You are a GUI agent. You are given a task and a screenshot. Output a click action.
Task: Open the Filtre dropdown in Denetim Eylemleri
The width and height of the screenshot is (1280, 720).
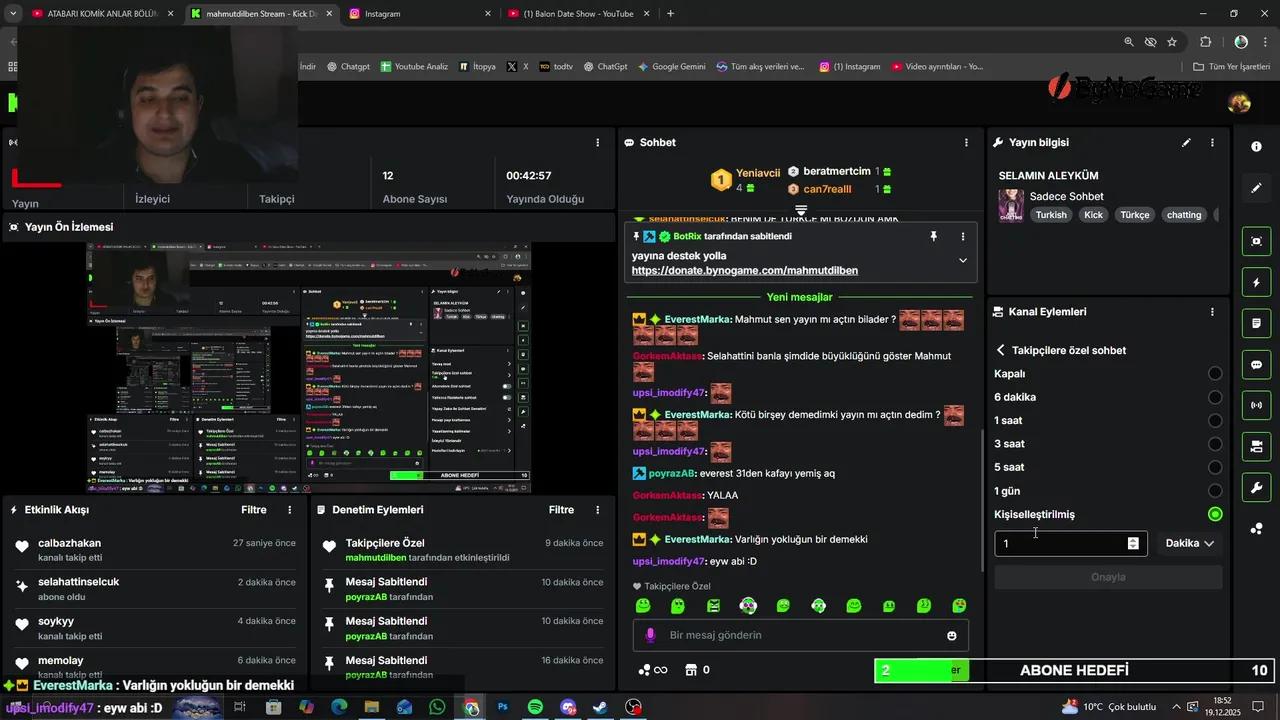point(561,509)
